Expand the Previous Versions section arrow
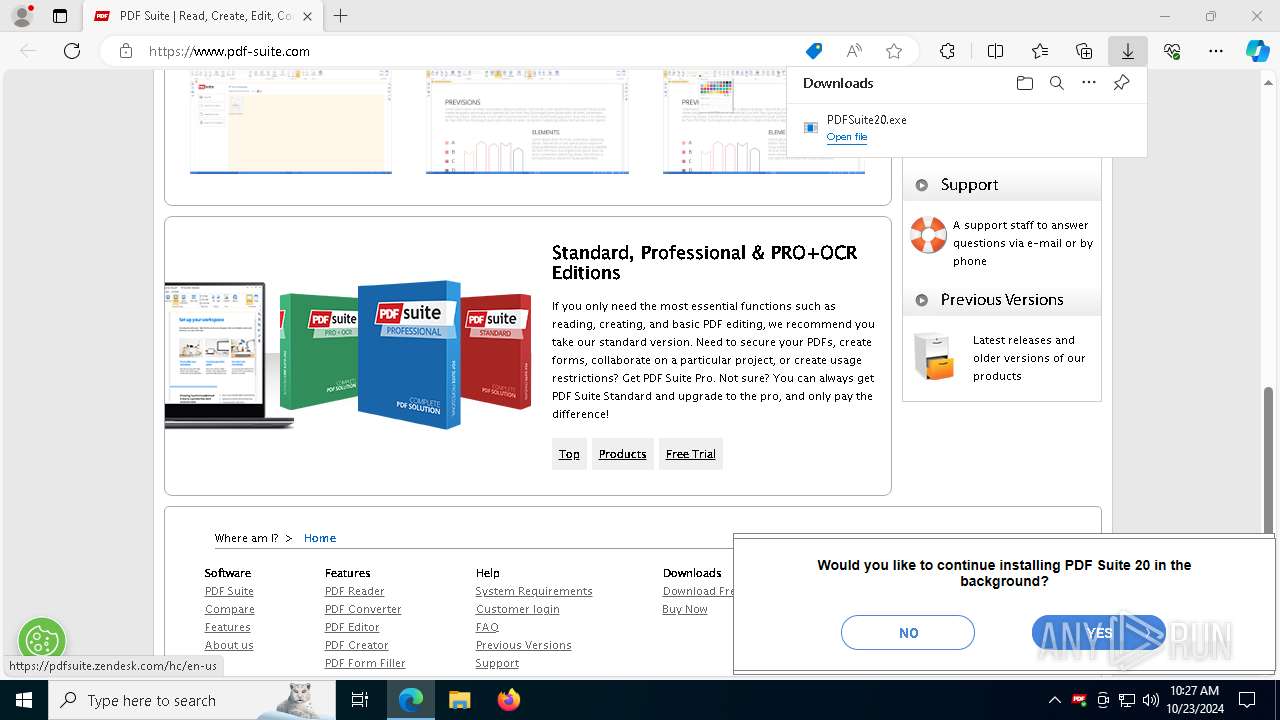Screen dimensions: 1280x720 tap(921, 300)
